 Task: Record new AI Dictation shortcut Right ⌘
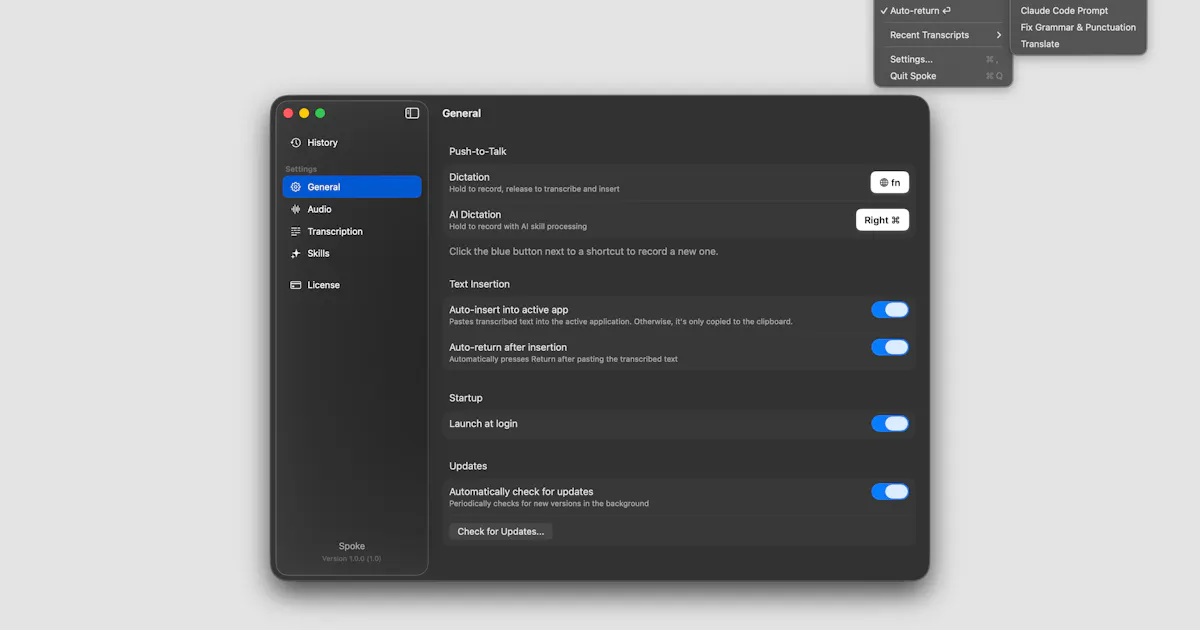click(882, 220)
